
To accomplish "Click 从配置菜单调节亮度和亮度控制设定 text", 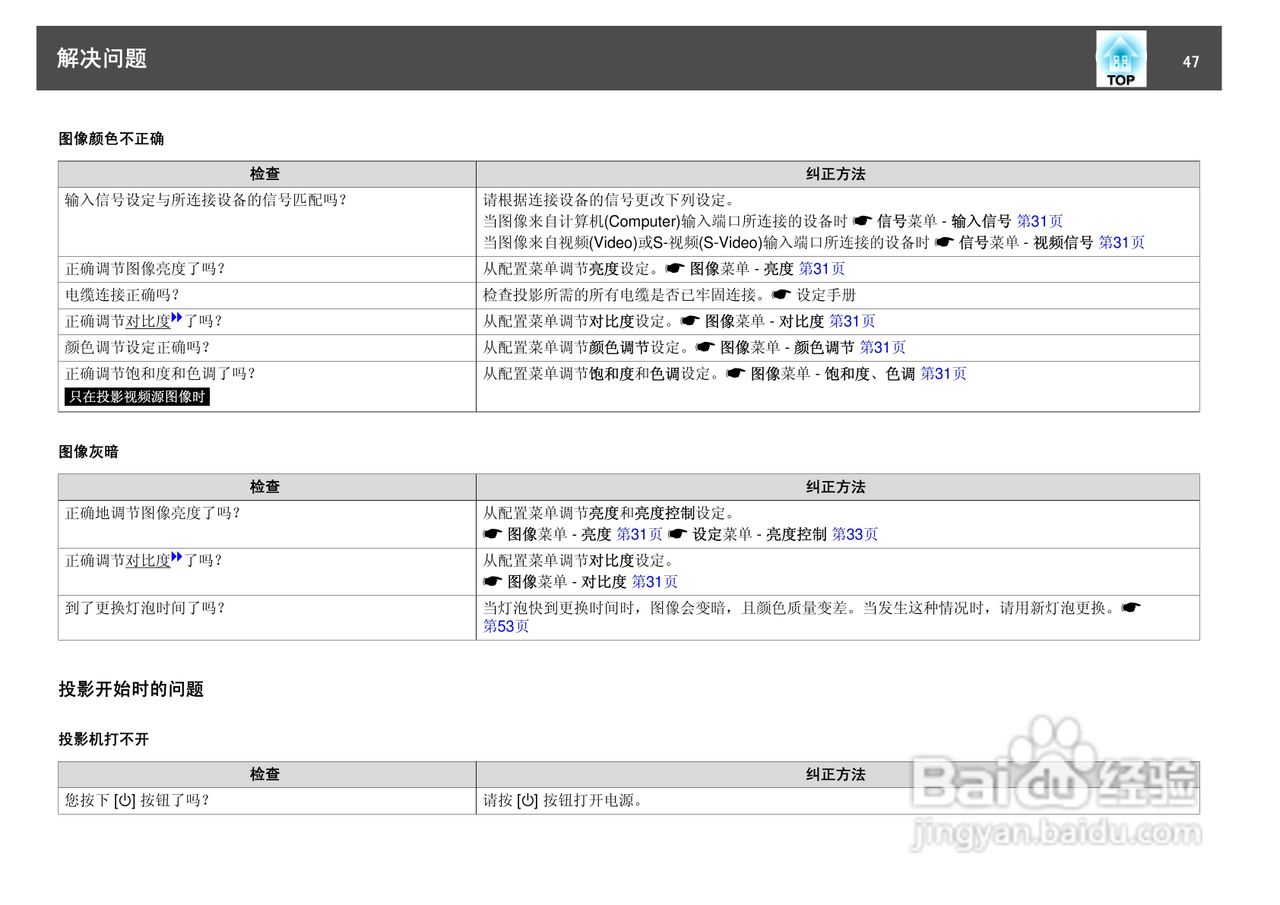I will 610,513.
